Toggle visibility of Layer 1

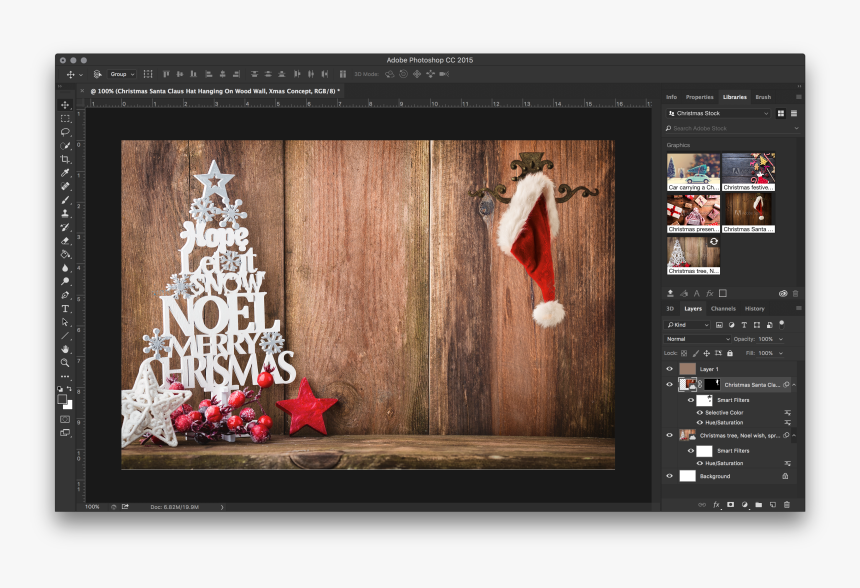tap(669, 367)
